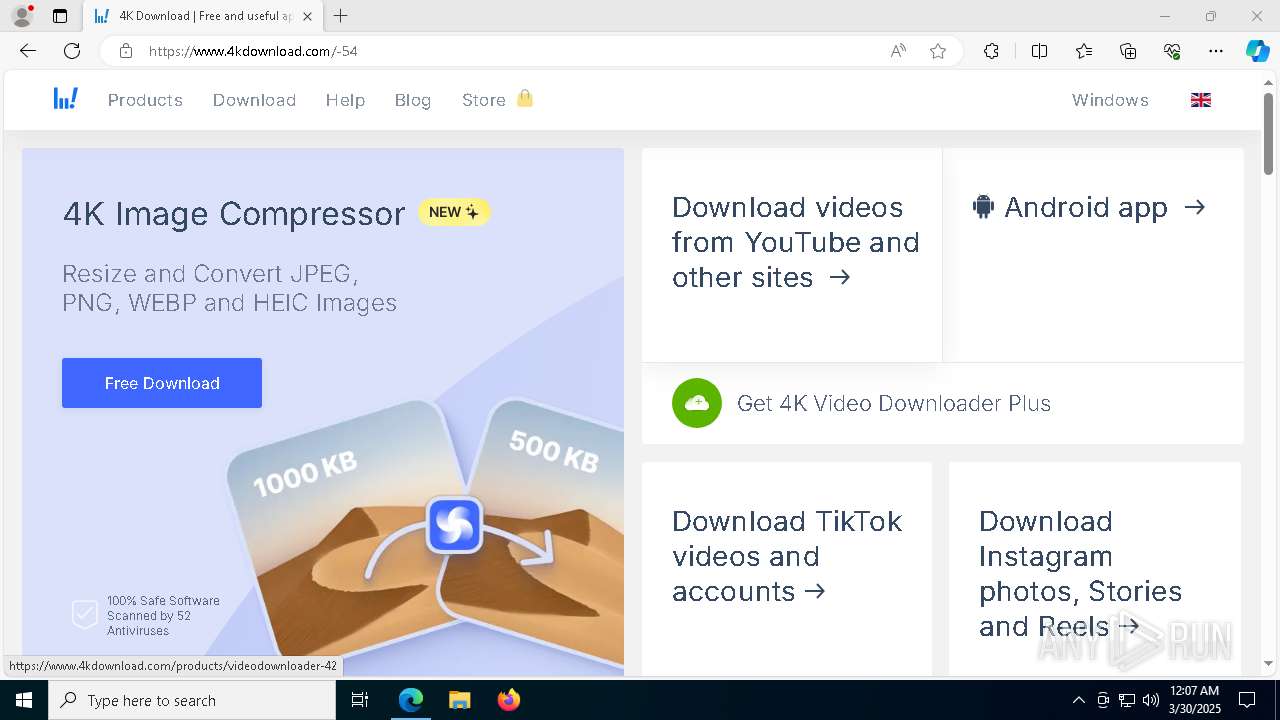Open volume control in tray
The image size is (1280, 720).
point(1151,700)
